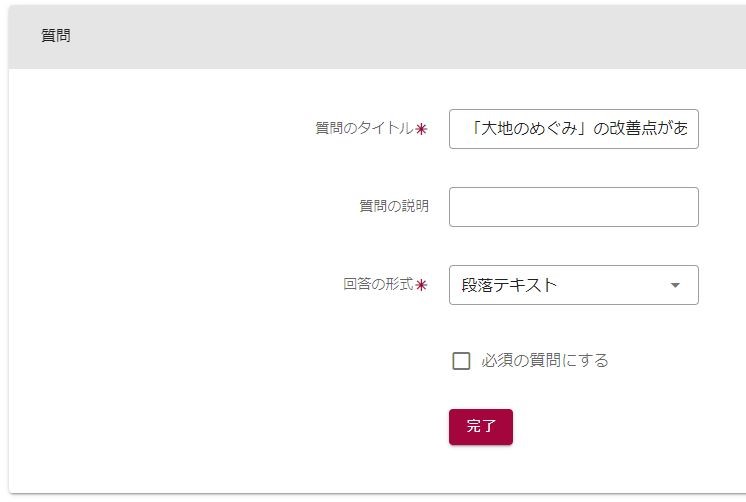
Task: Enable the 必須の質問にする checkbox
Action: pos(461,361)
